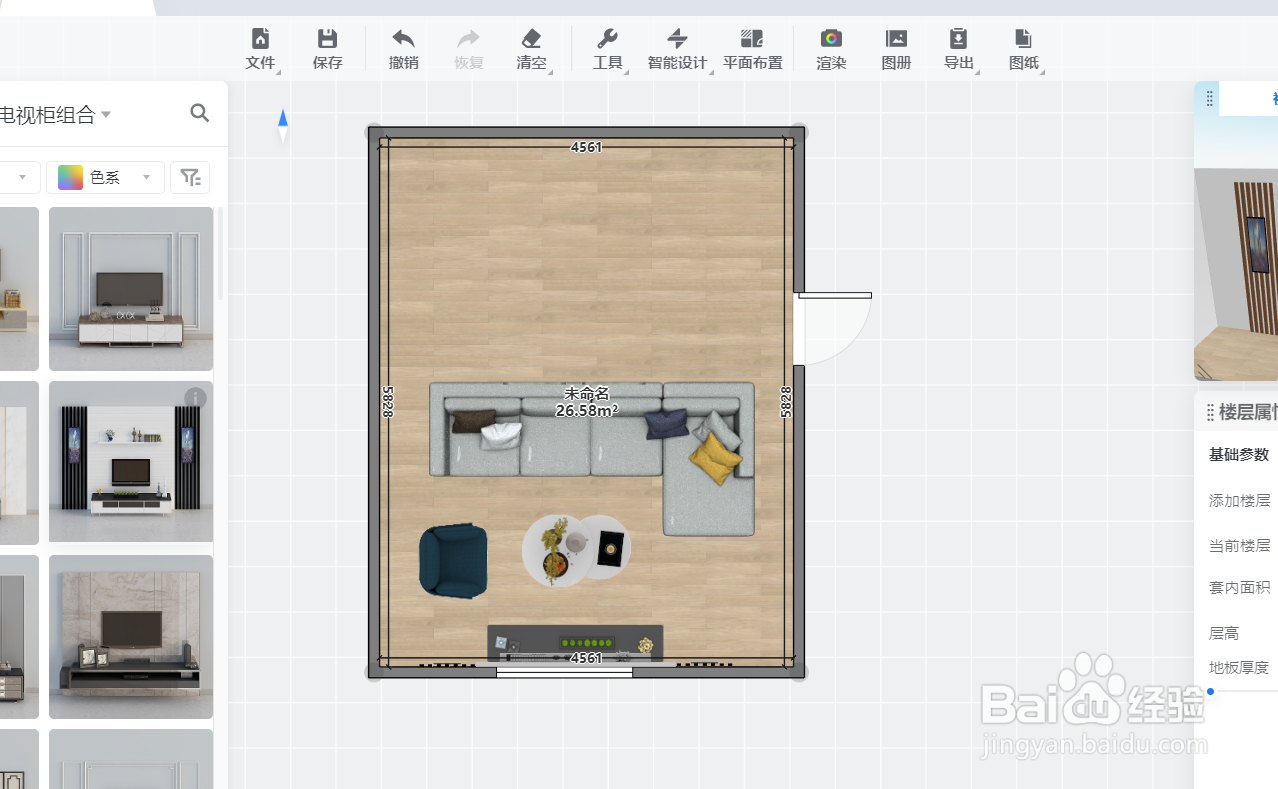Start rendering with the 渲染 camera icon
This screenshot has height=789, width=1278.
point(831,39)
